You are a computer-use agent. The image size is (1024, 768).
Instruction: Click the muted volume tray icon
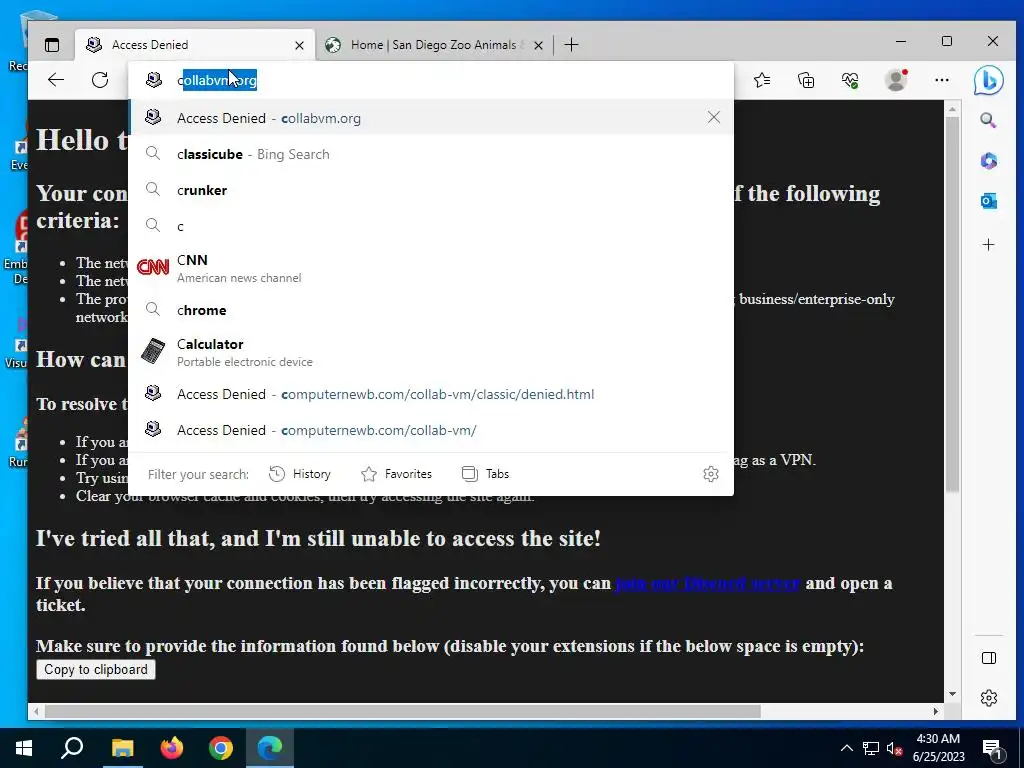895,748
